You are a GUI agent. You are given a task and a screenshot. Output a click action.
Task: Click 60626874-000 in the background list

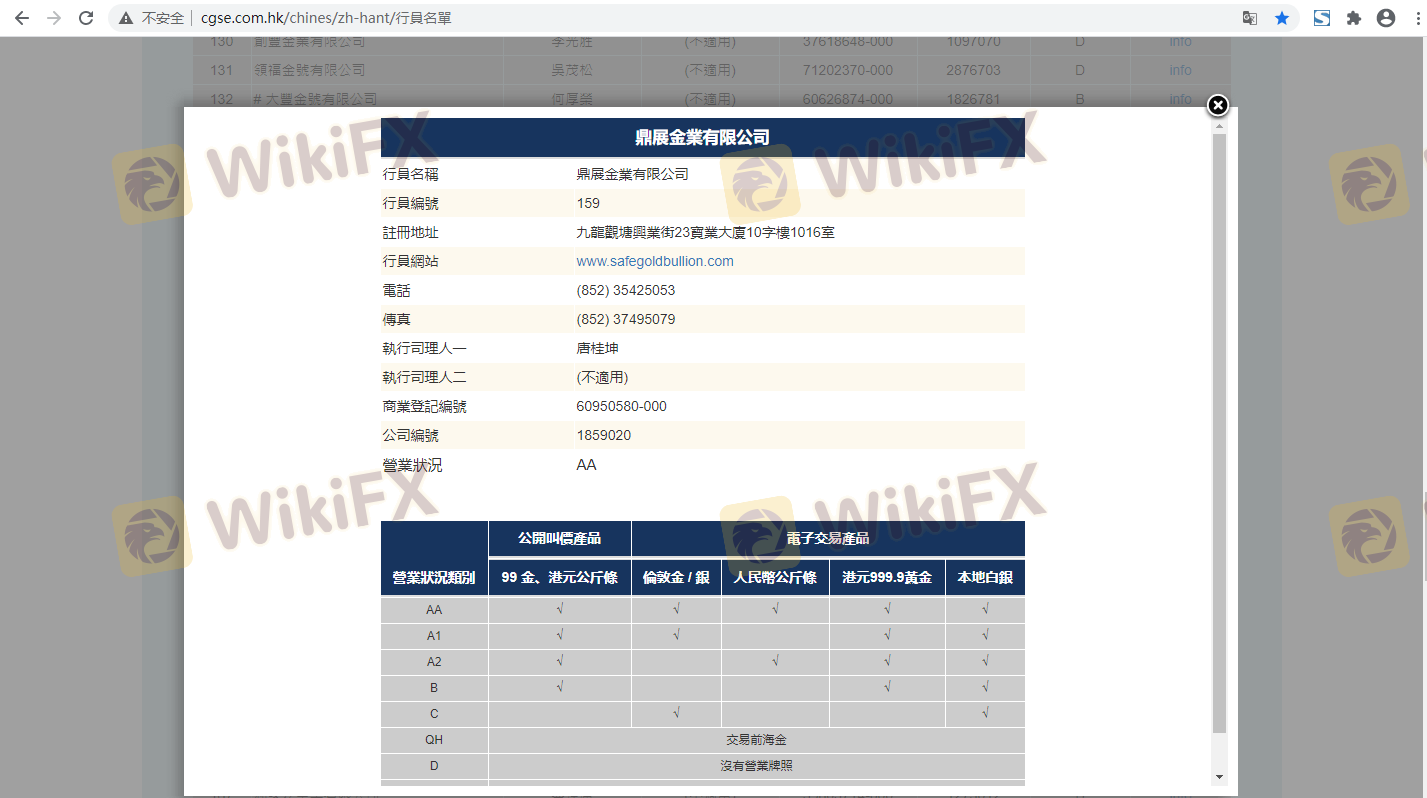click(848, 99)
